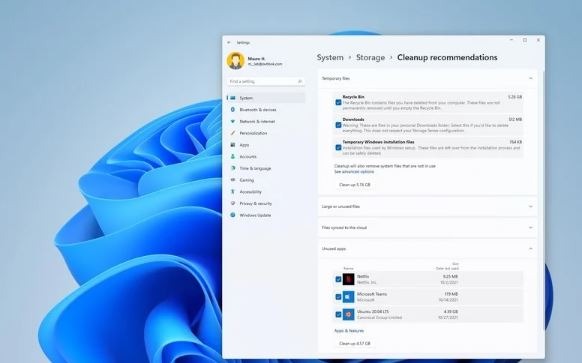
Task: Click the Netflix app name text
Action: point(363,277)
